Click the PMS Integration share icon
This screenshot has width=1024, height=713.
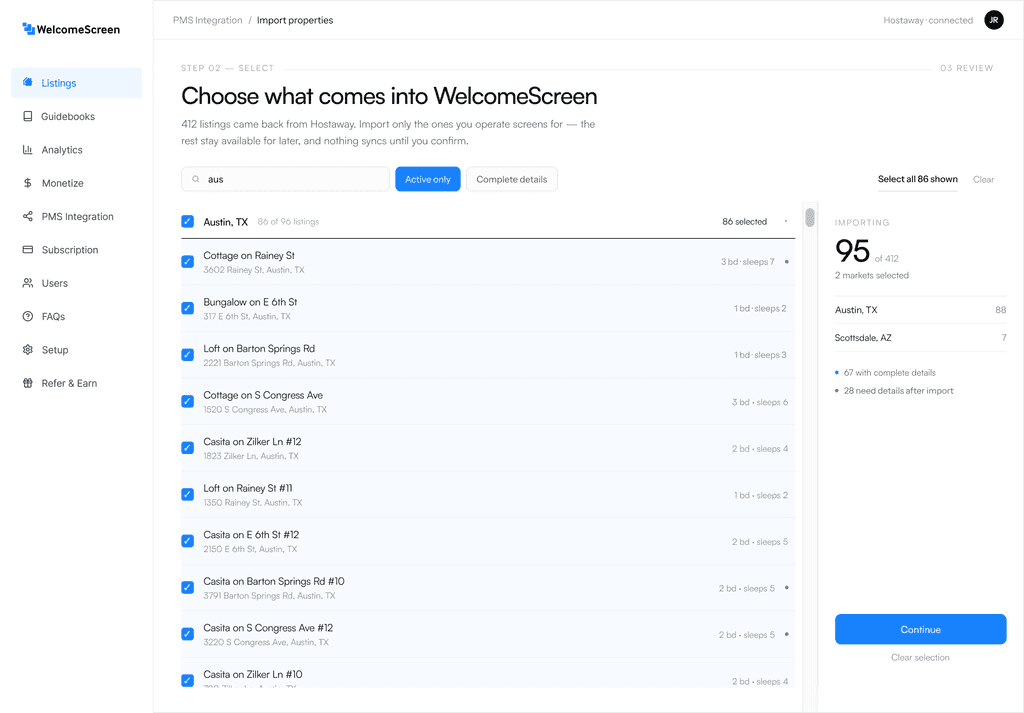tap(27, 216)
